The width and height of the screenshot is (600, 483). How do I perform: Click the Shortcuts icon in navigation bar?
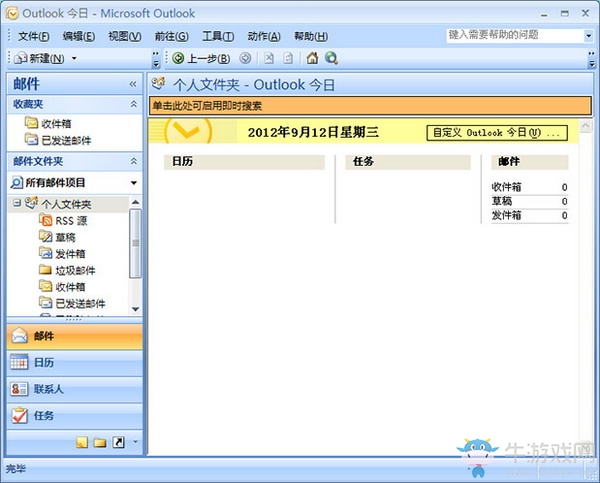tap(118, 442)
